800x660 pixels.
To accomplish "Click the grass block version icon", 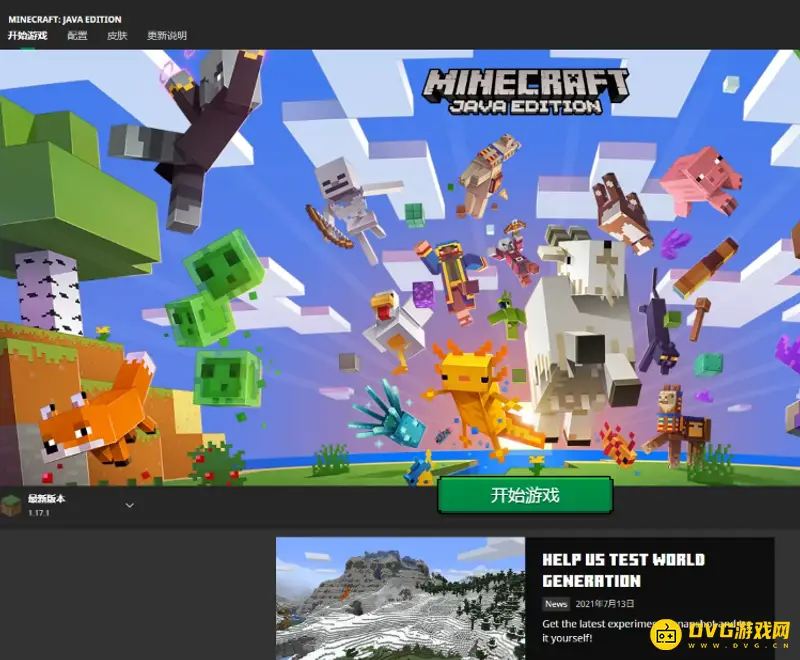I will (x=11, y=505).
